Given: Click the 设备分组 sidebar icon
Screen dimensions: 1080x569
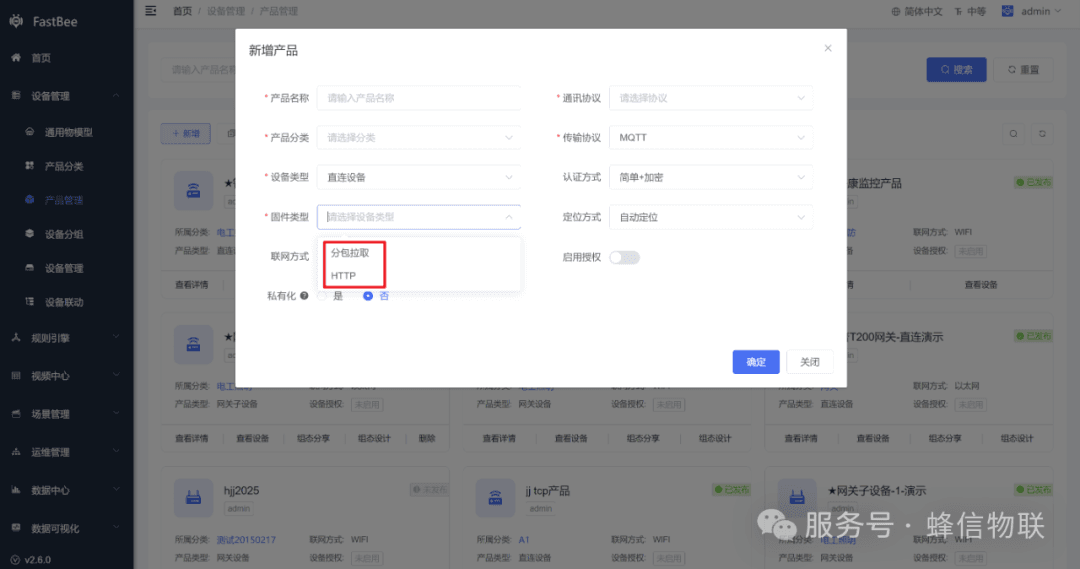Looking at the screenshot, I should (30, 234).
